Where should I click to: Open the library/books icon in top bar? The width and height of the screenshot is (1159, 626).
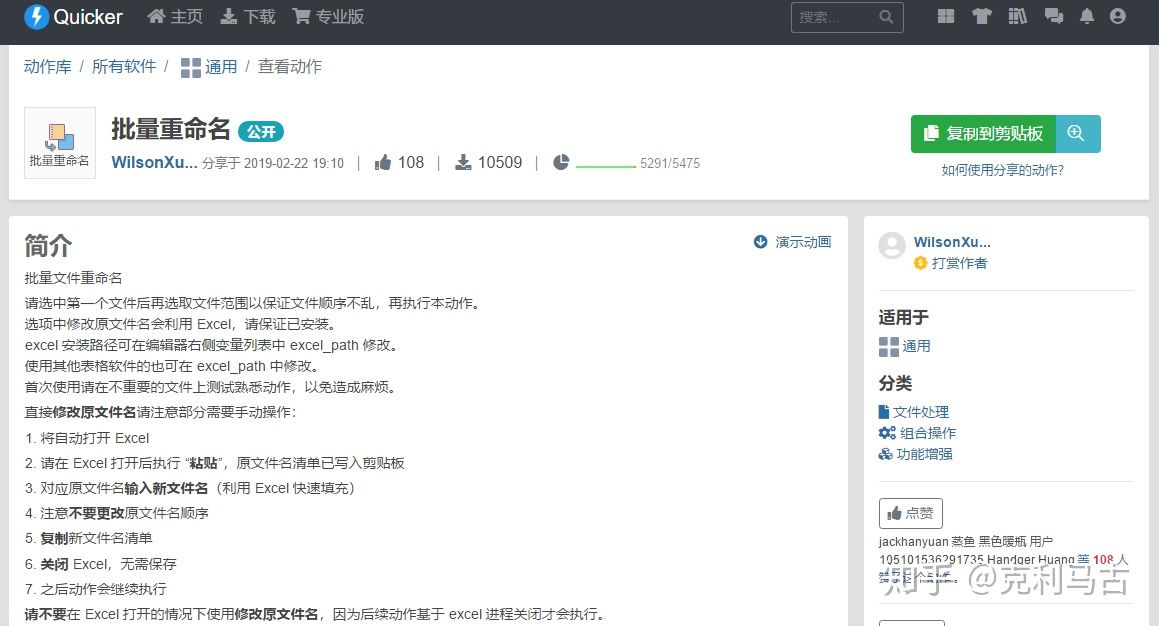click(1017, 15)
